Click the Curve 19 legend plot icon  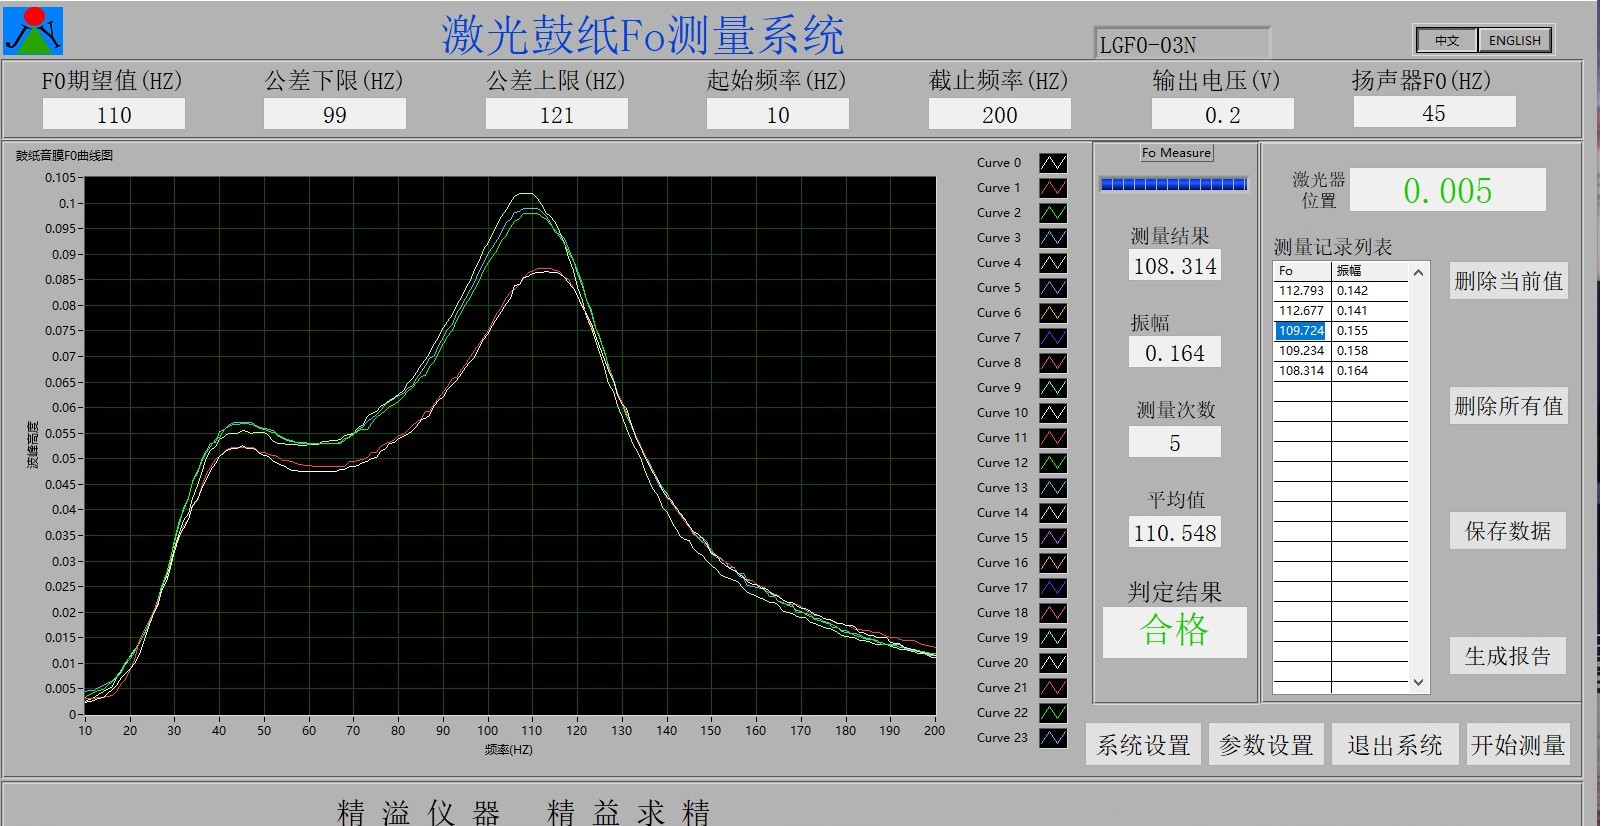pyautogui.click(x=1053, y=638)
